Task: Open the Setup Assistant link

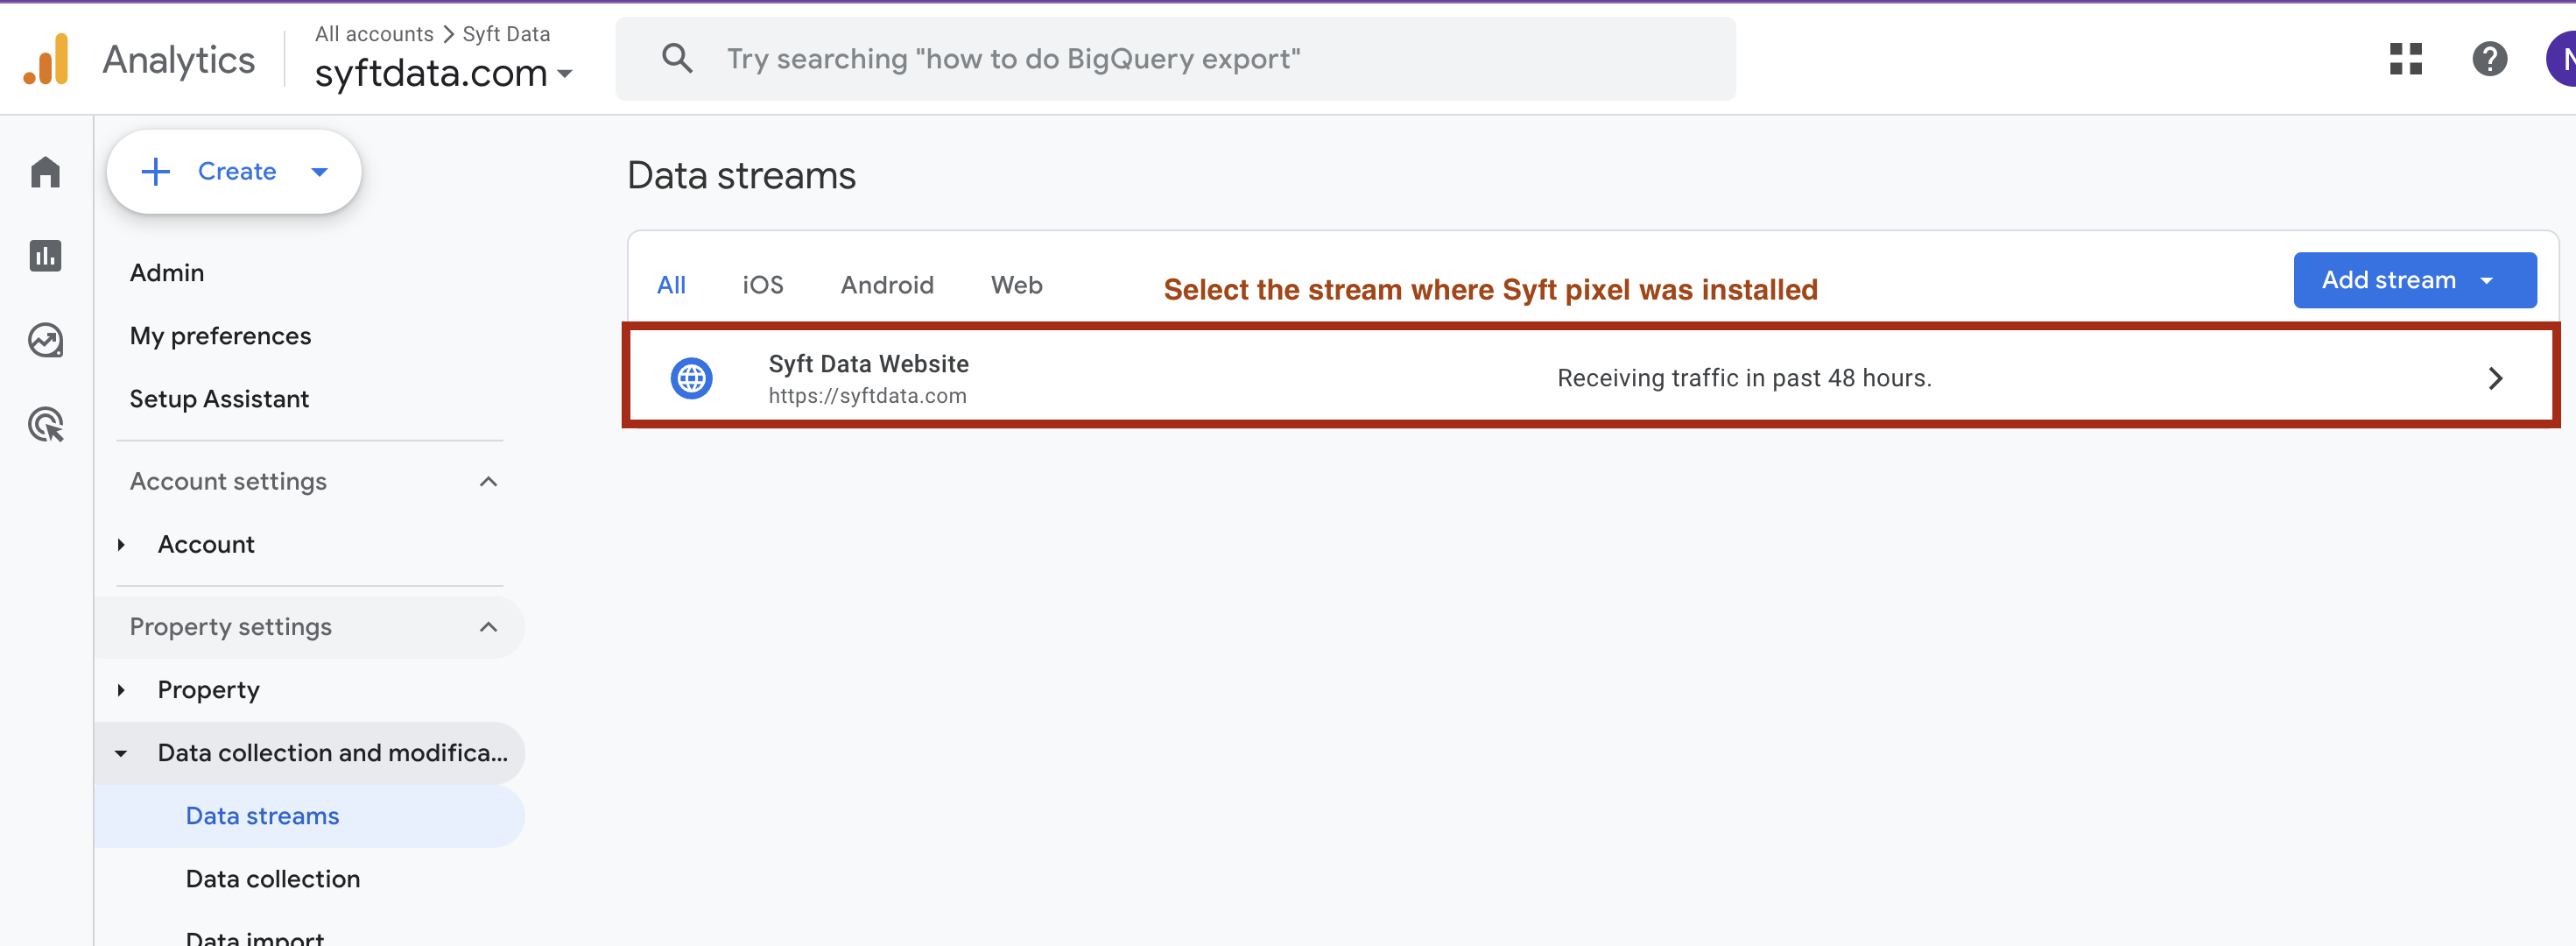Action: [x=219, y=399]
